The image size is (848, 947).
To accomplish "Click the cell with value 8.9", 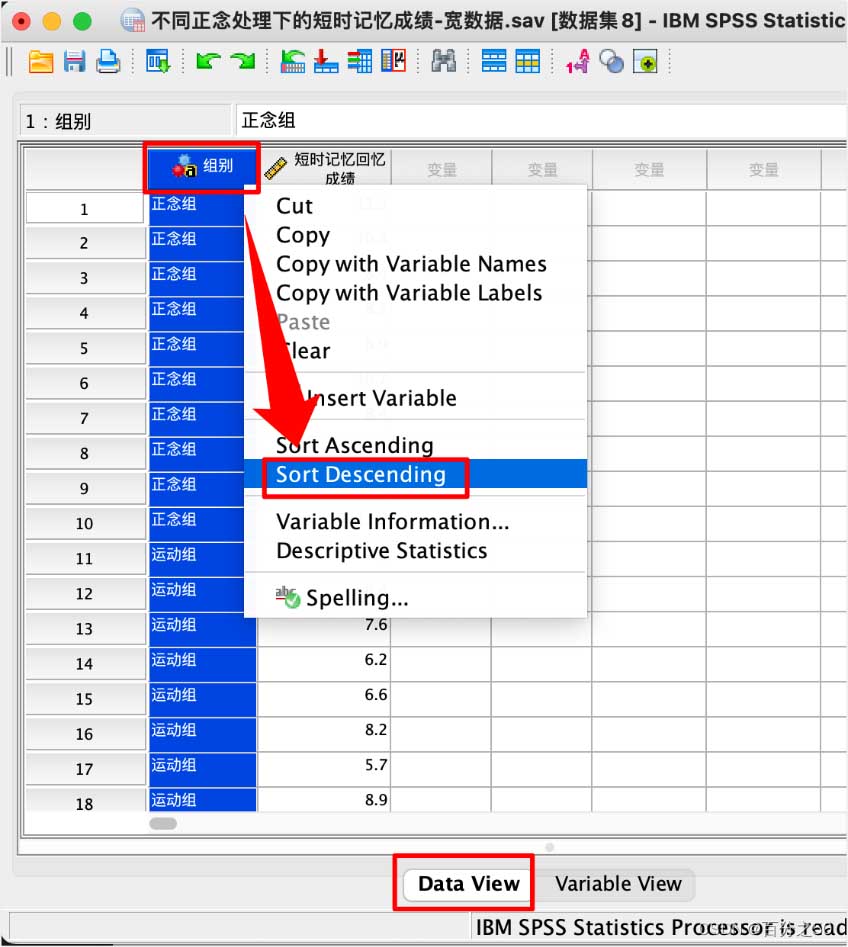I will [x=324, y=801].
